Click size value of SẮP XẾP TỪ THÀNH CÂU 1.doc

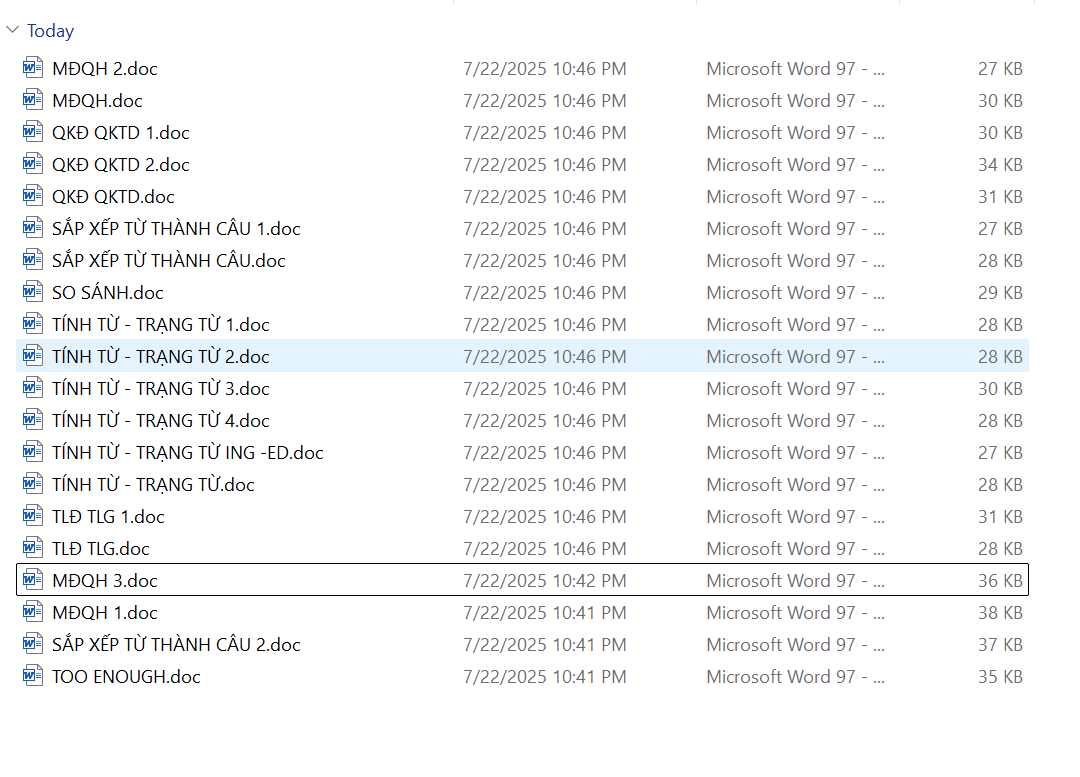tap(1000, 229)
